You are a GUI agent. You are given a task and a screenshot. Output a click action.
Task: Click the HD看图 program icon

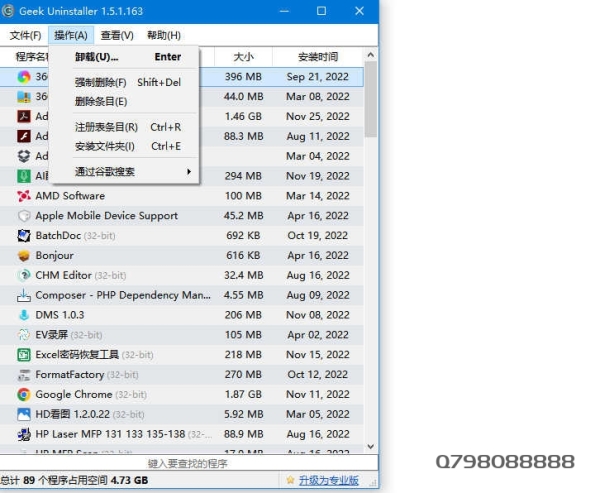(24, 415)
